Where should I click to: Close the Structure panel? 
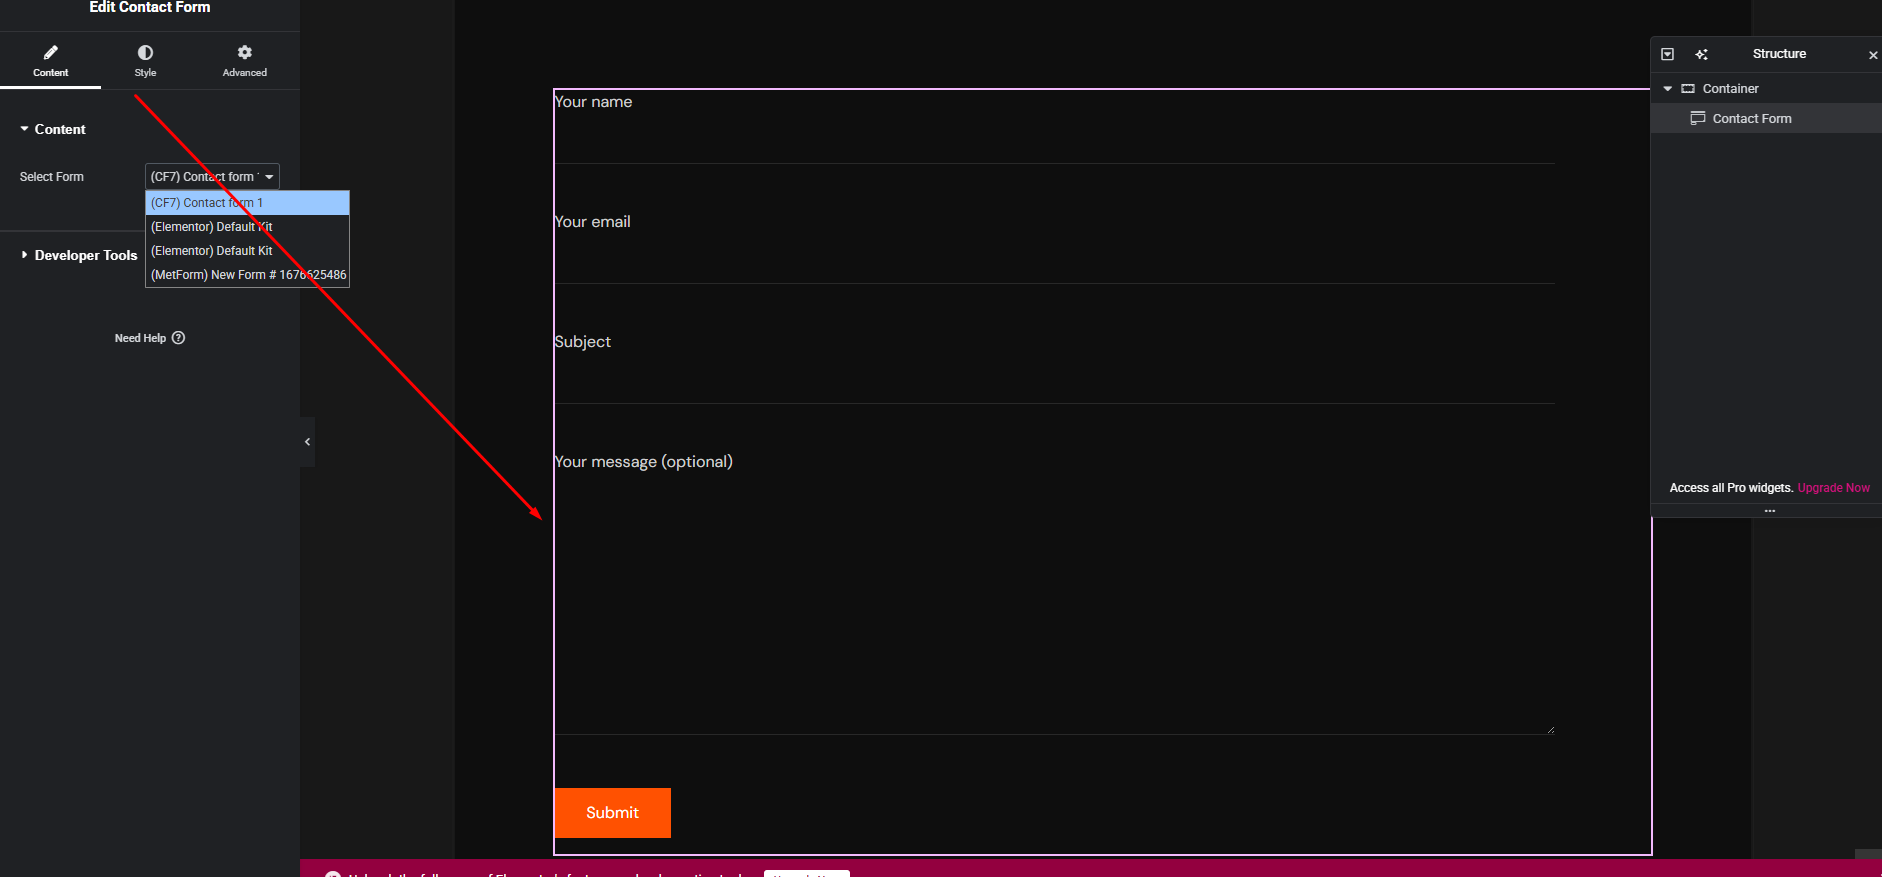1873,55
